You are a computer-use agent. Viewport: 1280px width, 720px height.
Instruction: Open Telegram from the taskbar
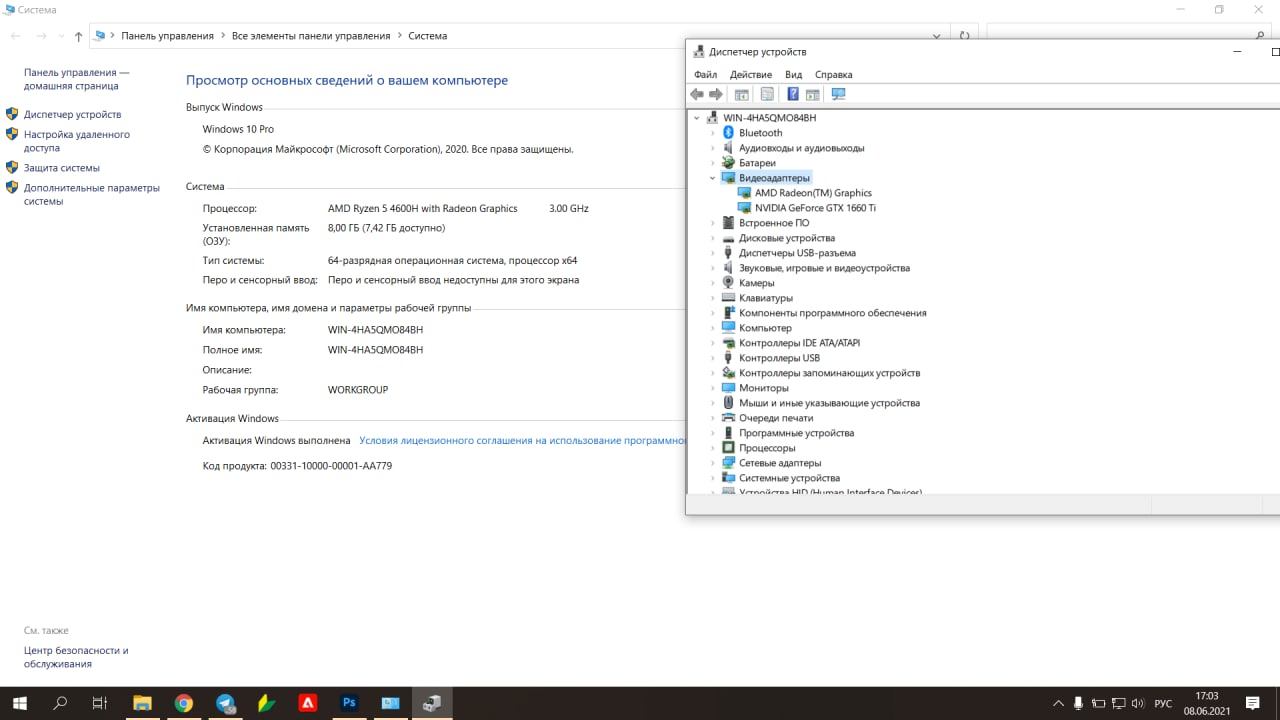coord(225,703)
